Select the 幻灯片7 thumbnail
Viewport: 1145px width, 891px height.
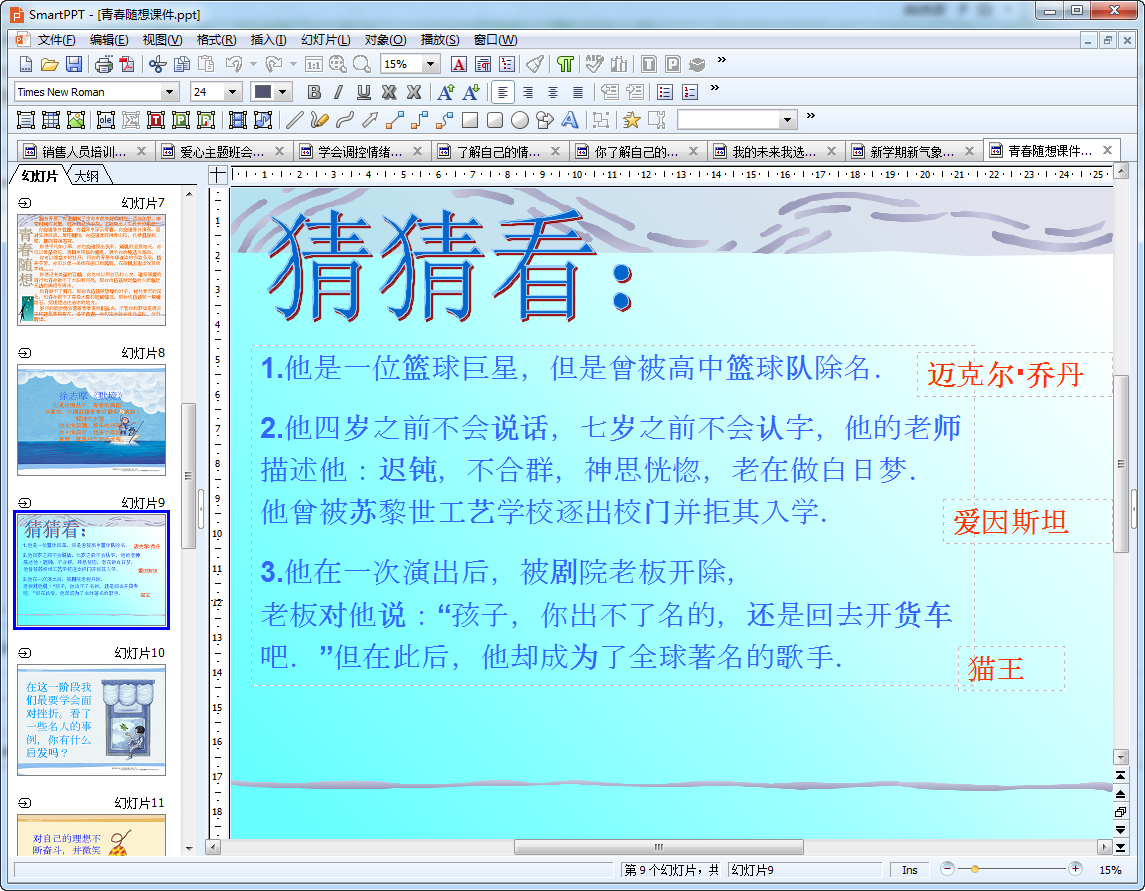click(91, 270)
